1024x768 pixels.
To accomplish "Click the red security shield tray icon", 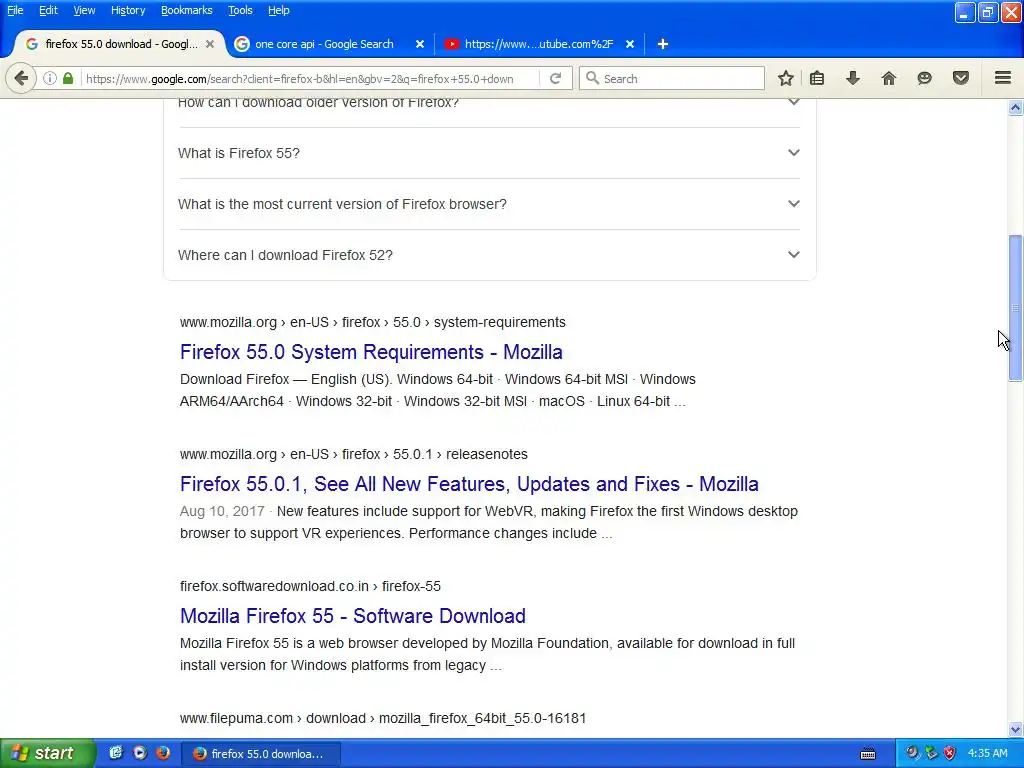I will point(950,753).
